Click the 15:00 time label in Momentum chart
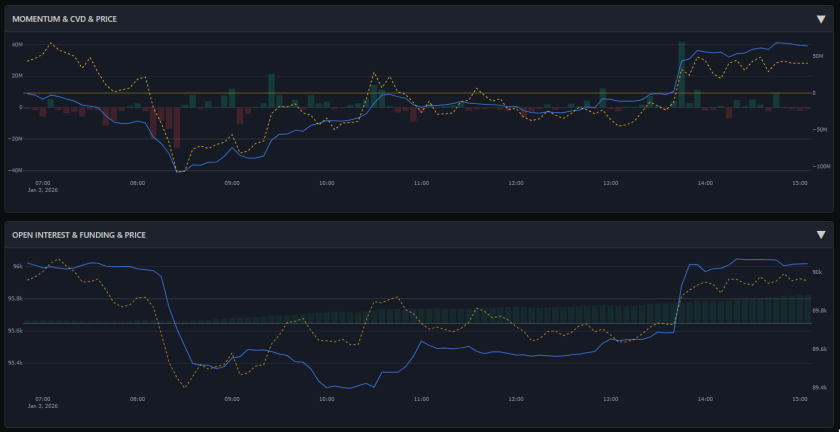Screen dimensions: 840x432 [x=799, y=183]
